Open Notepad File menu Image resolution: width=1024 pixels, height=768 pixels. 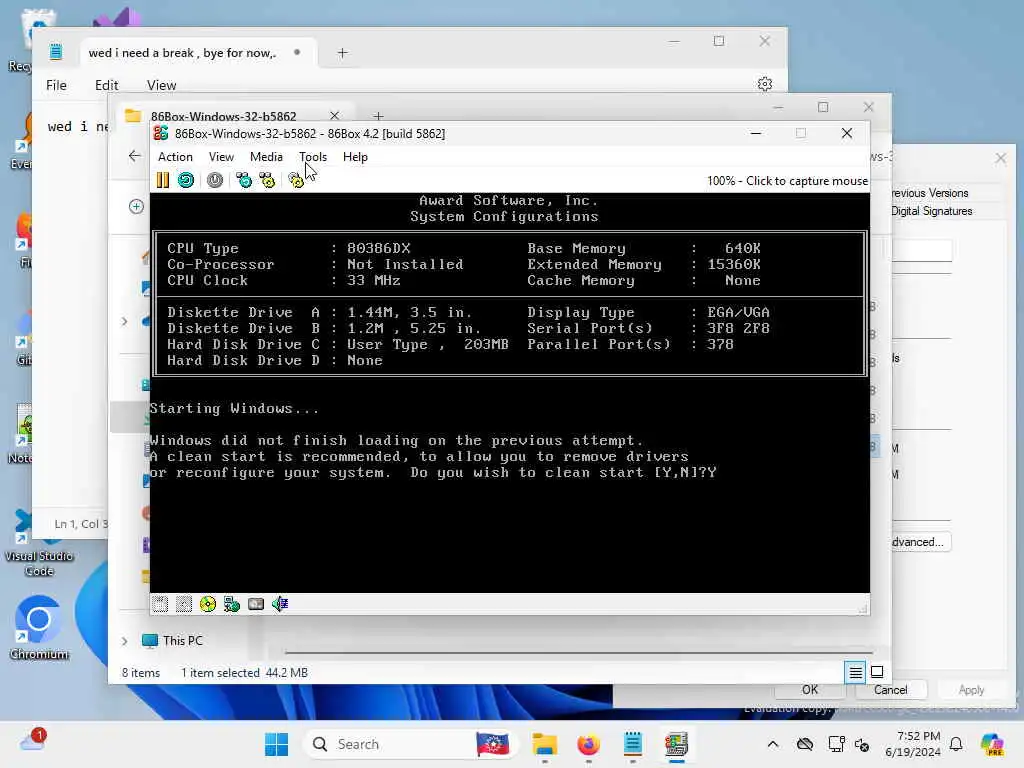(56, 85)
